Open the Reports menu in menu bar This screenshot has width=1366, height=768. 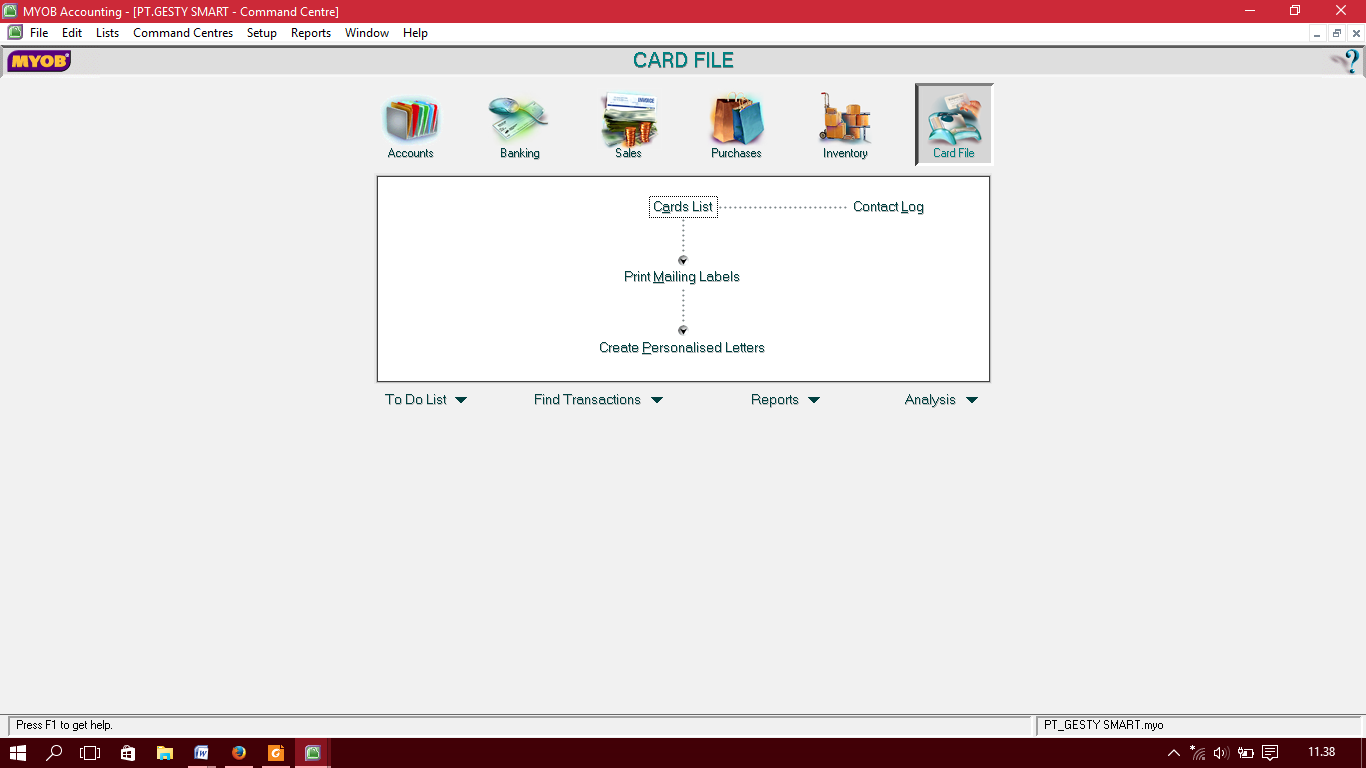[x=311, y=33]
